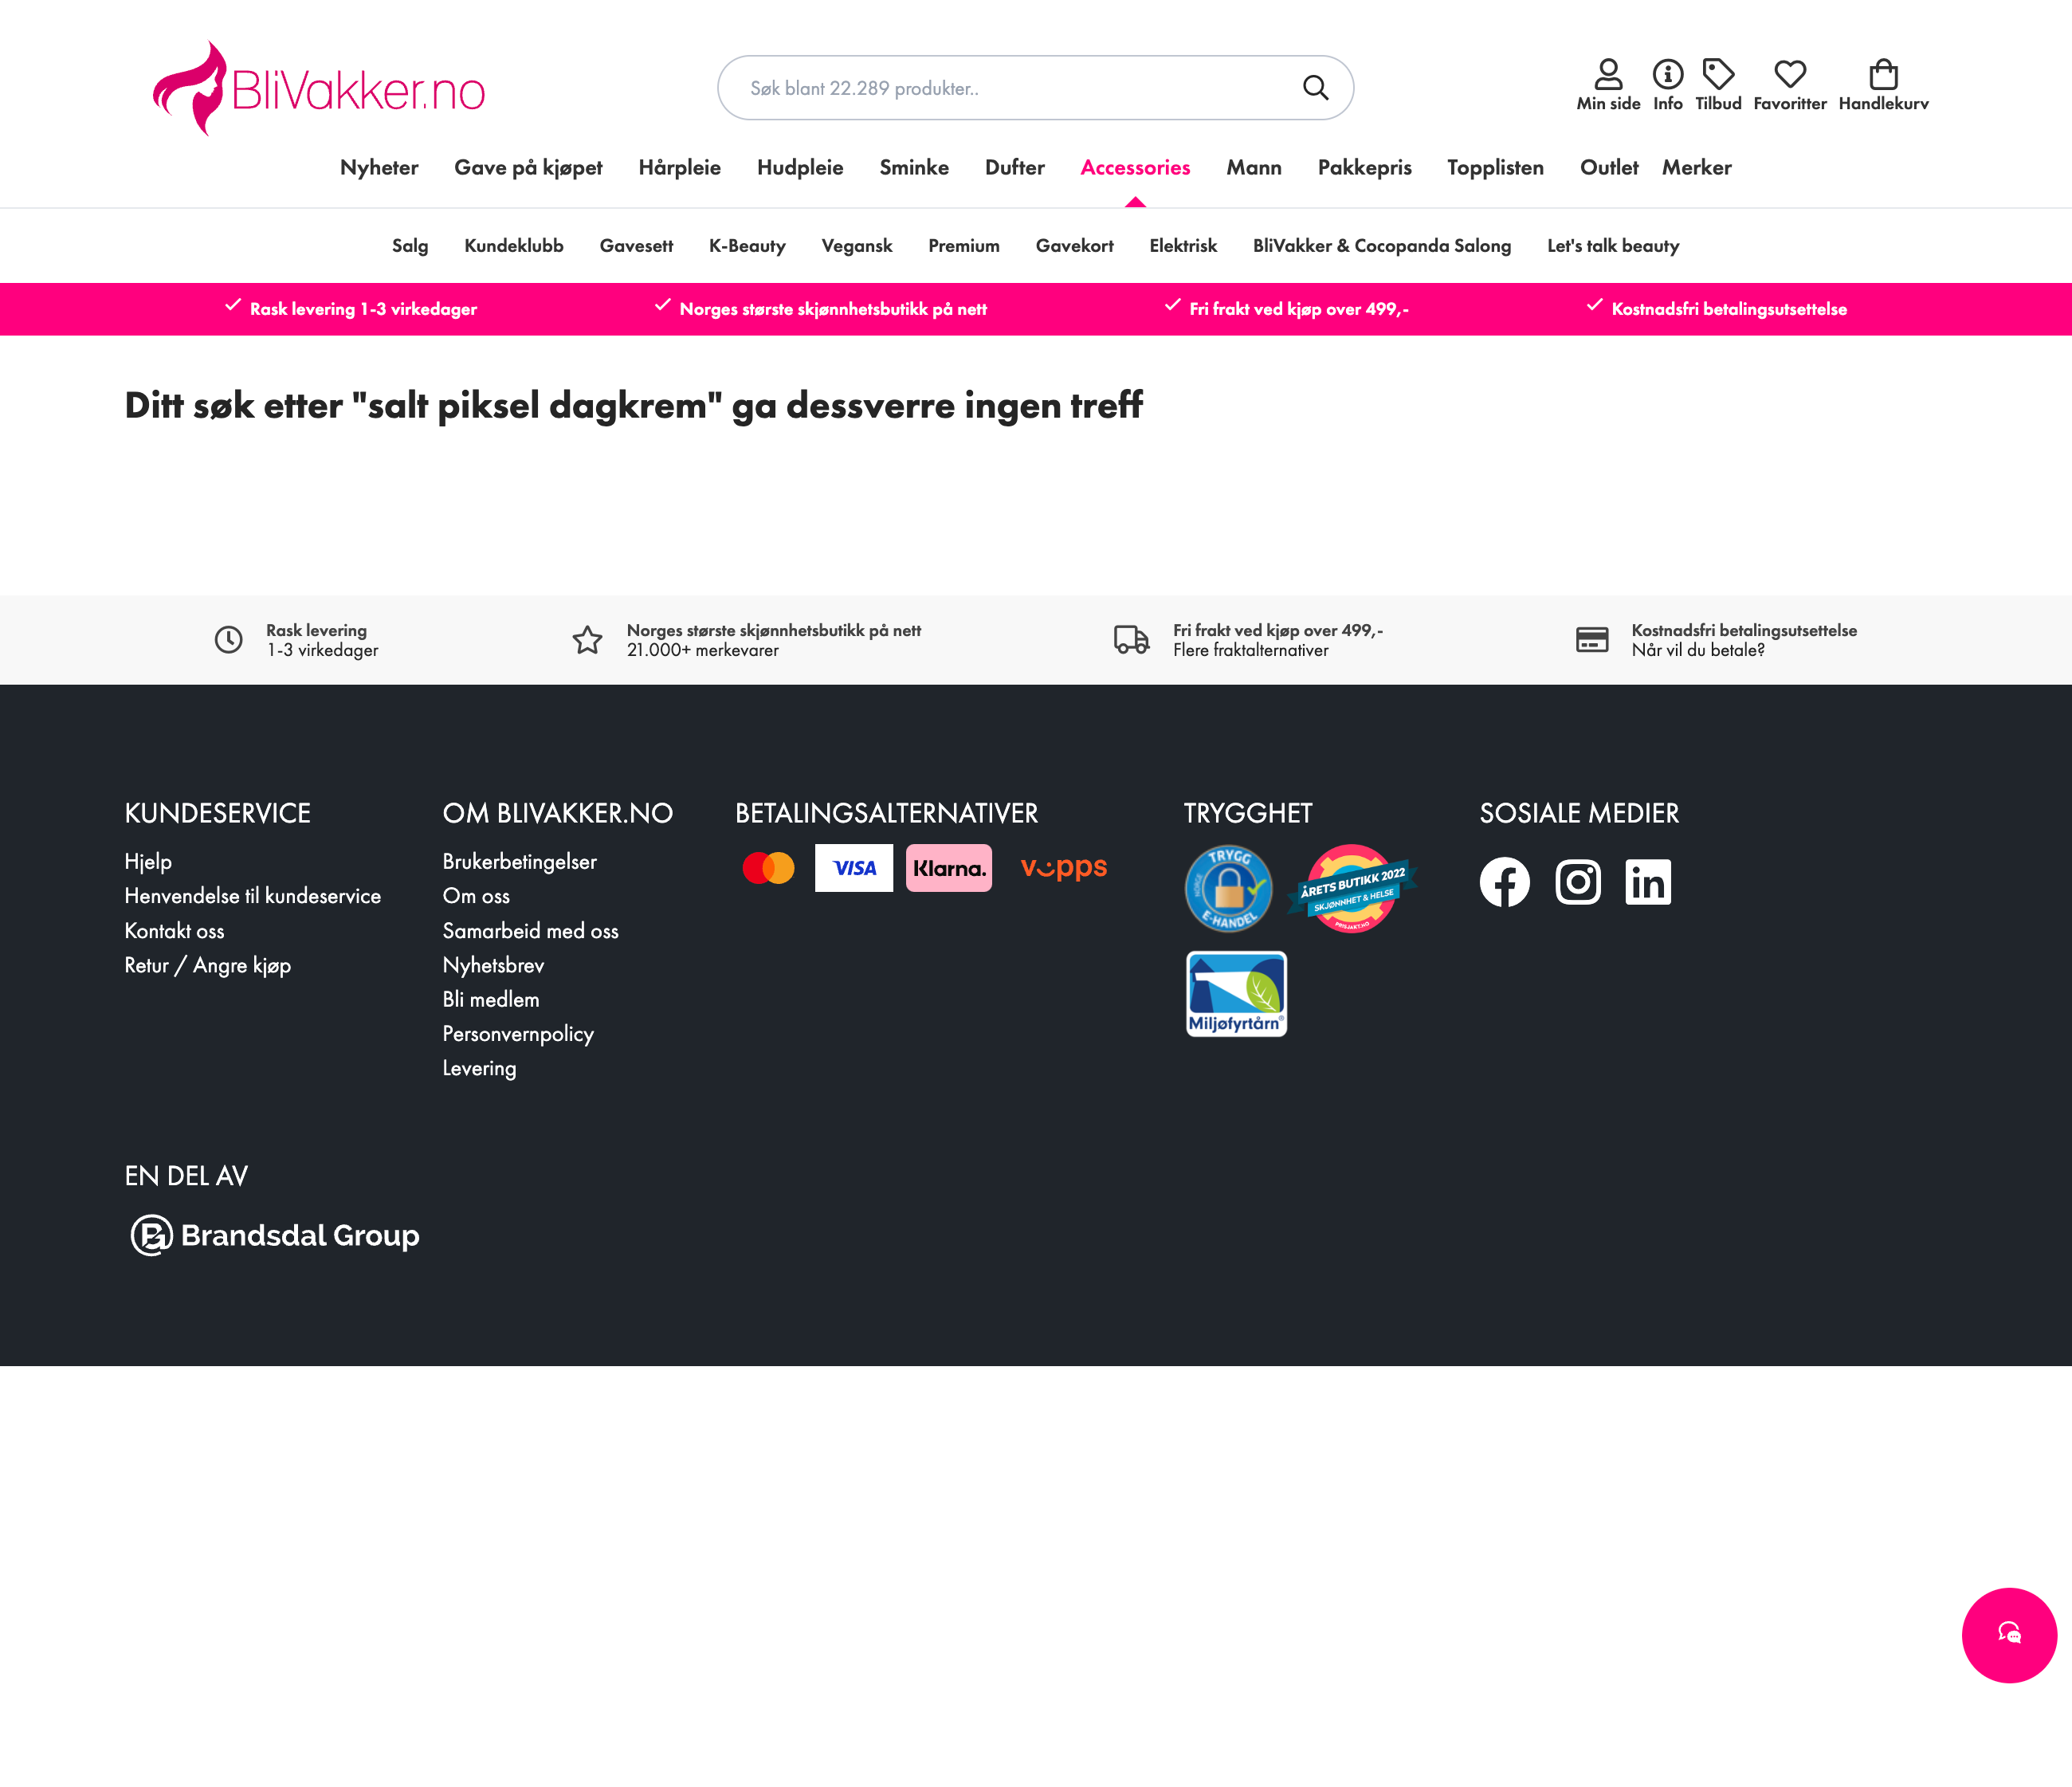The height and width of the screenshot is (1787, 2072).
Task: Select the Hudpleie category
Action: [x=799, y=168]
